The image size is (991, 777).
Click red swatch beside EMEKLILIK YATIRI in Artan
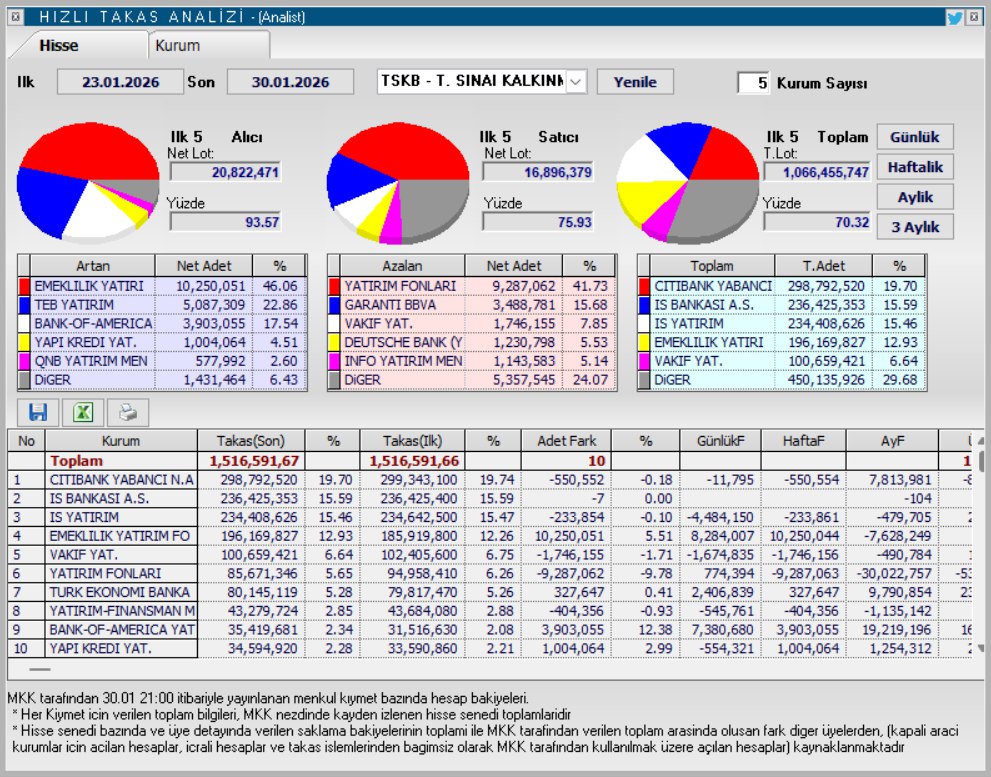(24, 286)
